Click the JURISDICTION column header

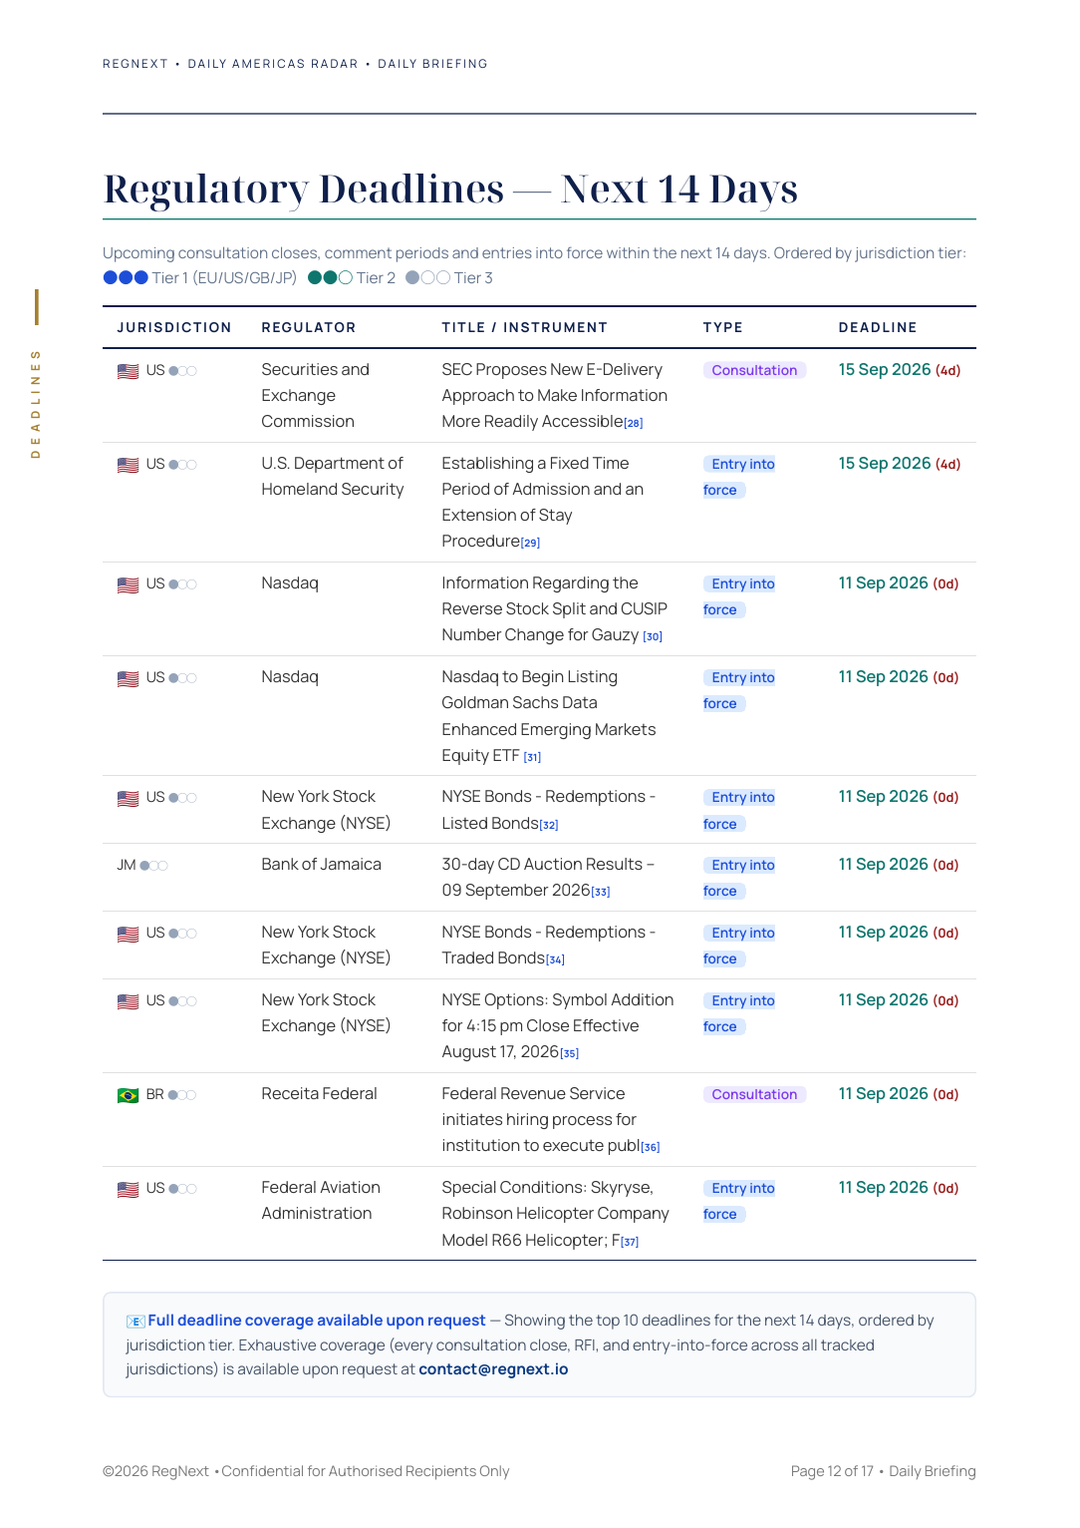pyautogui.click(x=174, y=328)
